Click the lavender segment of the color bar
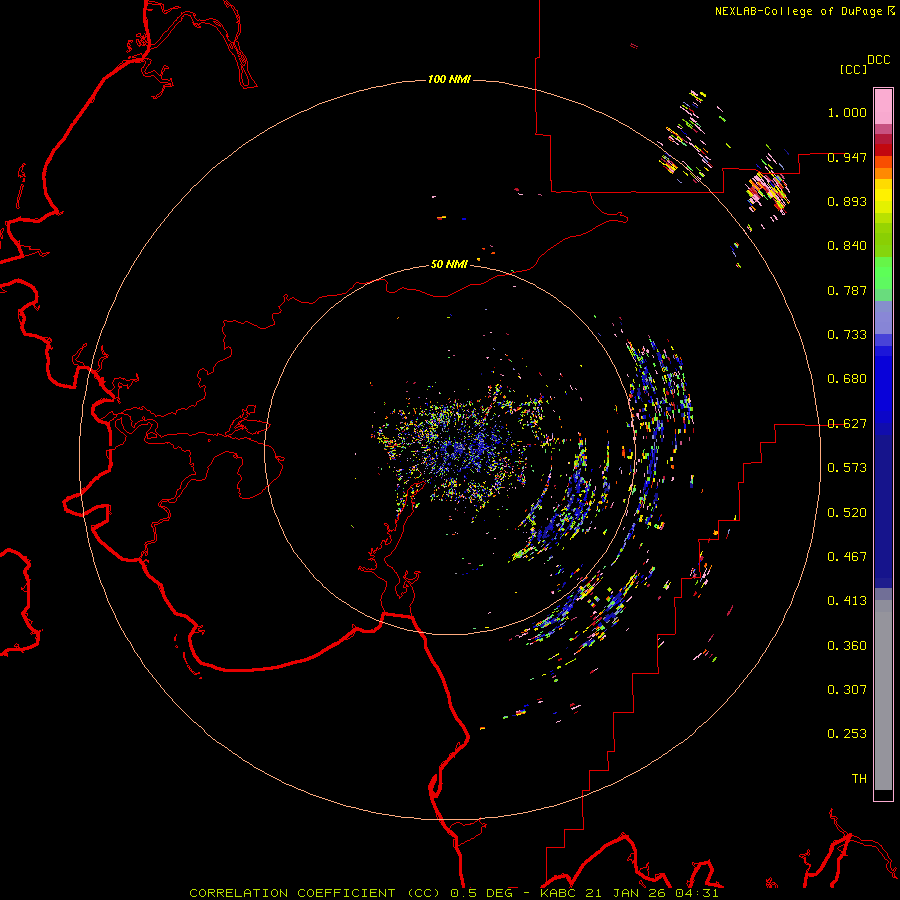Image resolution: width=900 pixels, height=900 pixels. (883, 317)
